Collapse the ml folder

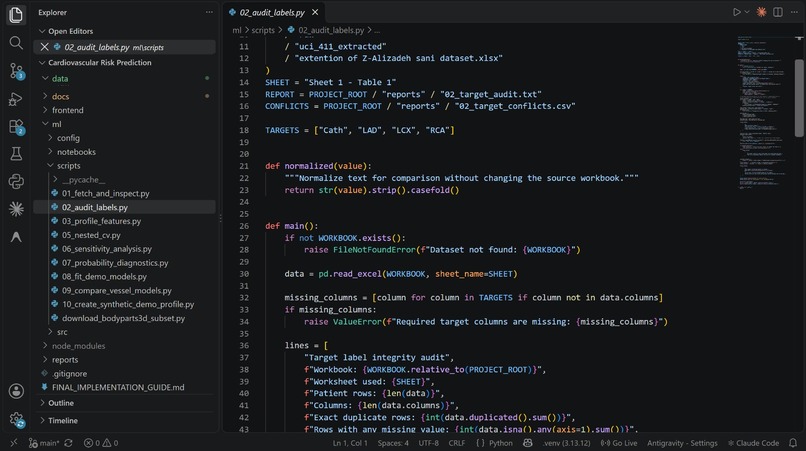[x=45, y=124]
